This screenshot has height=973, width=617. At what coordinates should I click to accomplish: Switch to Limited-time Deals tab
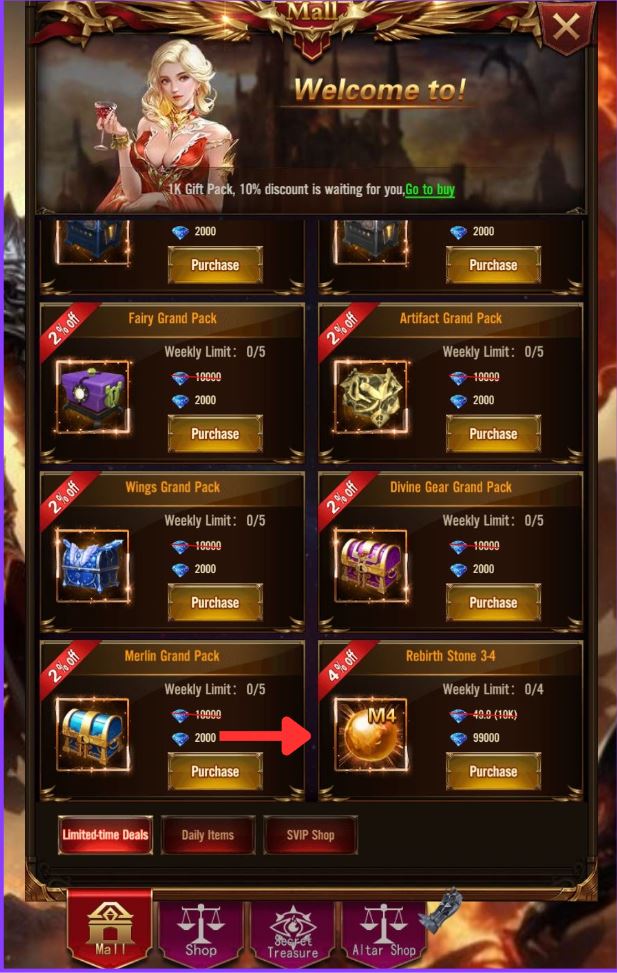tap(105, 835)
